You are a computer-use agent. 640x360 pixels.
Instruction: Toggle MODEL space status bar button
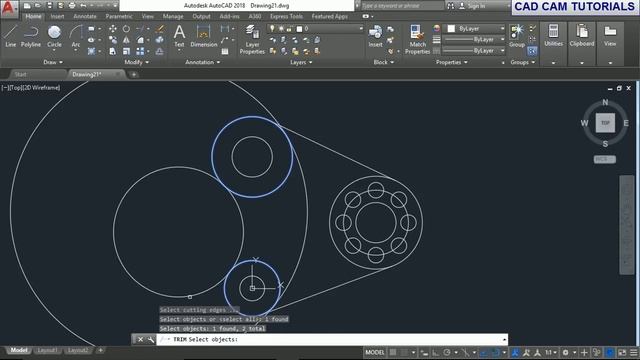tap(374, 352)
